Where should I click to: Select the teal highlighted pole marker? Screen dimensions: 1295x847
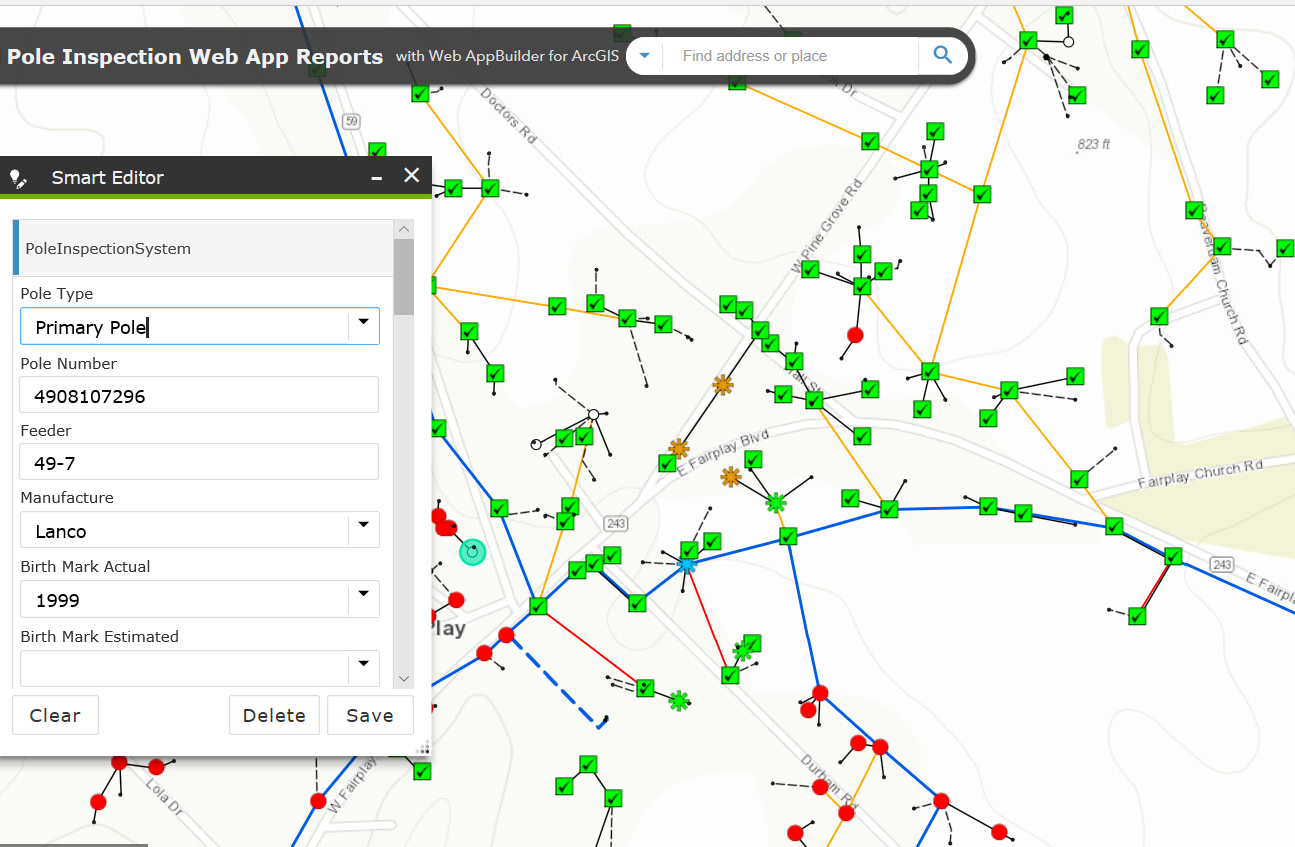pyautogui.click(x=472, y=551)
